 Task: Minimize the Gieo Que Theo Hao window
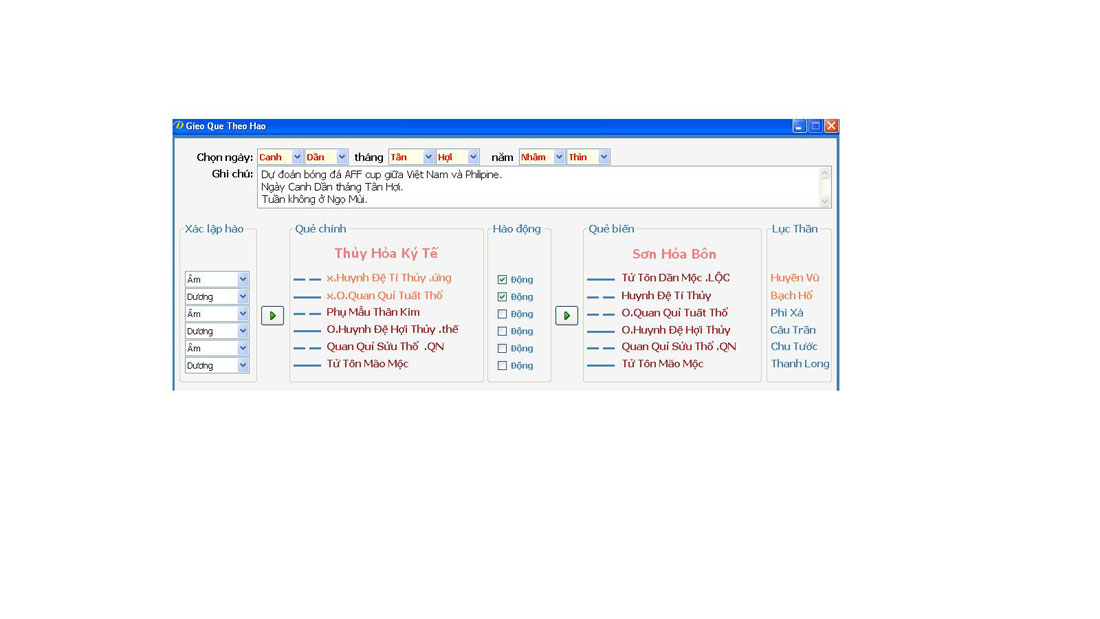point(799,126)
